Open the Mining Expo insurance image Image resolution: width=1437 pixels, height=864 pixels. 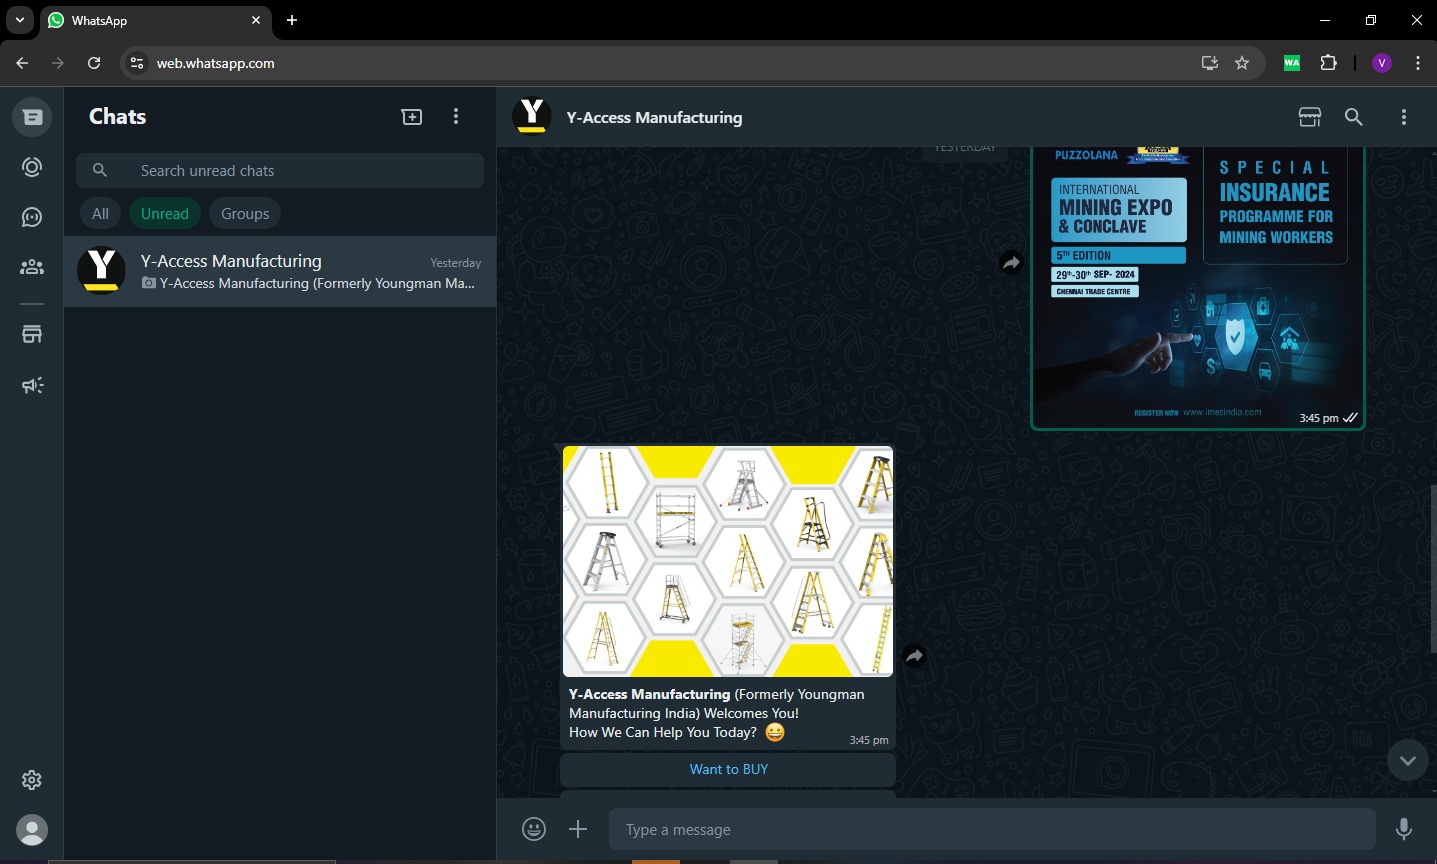1198,288
